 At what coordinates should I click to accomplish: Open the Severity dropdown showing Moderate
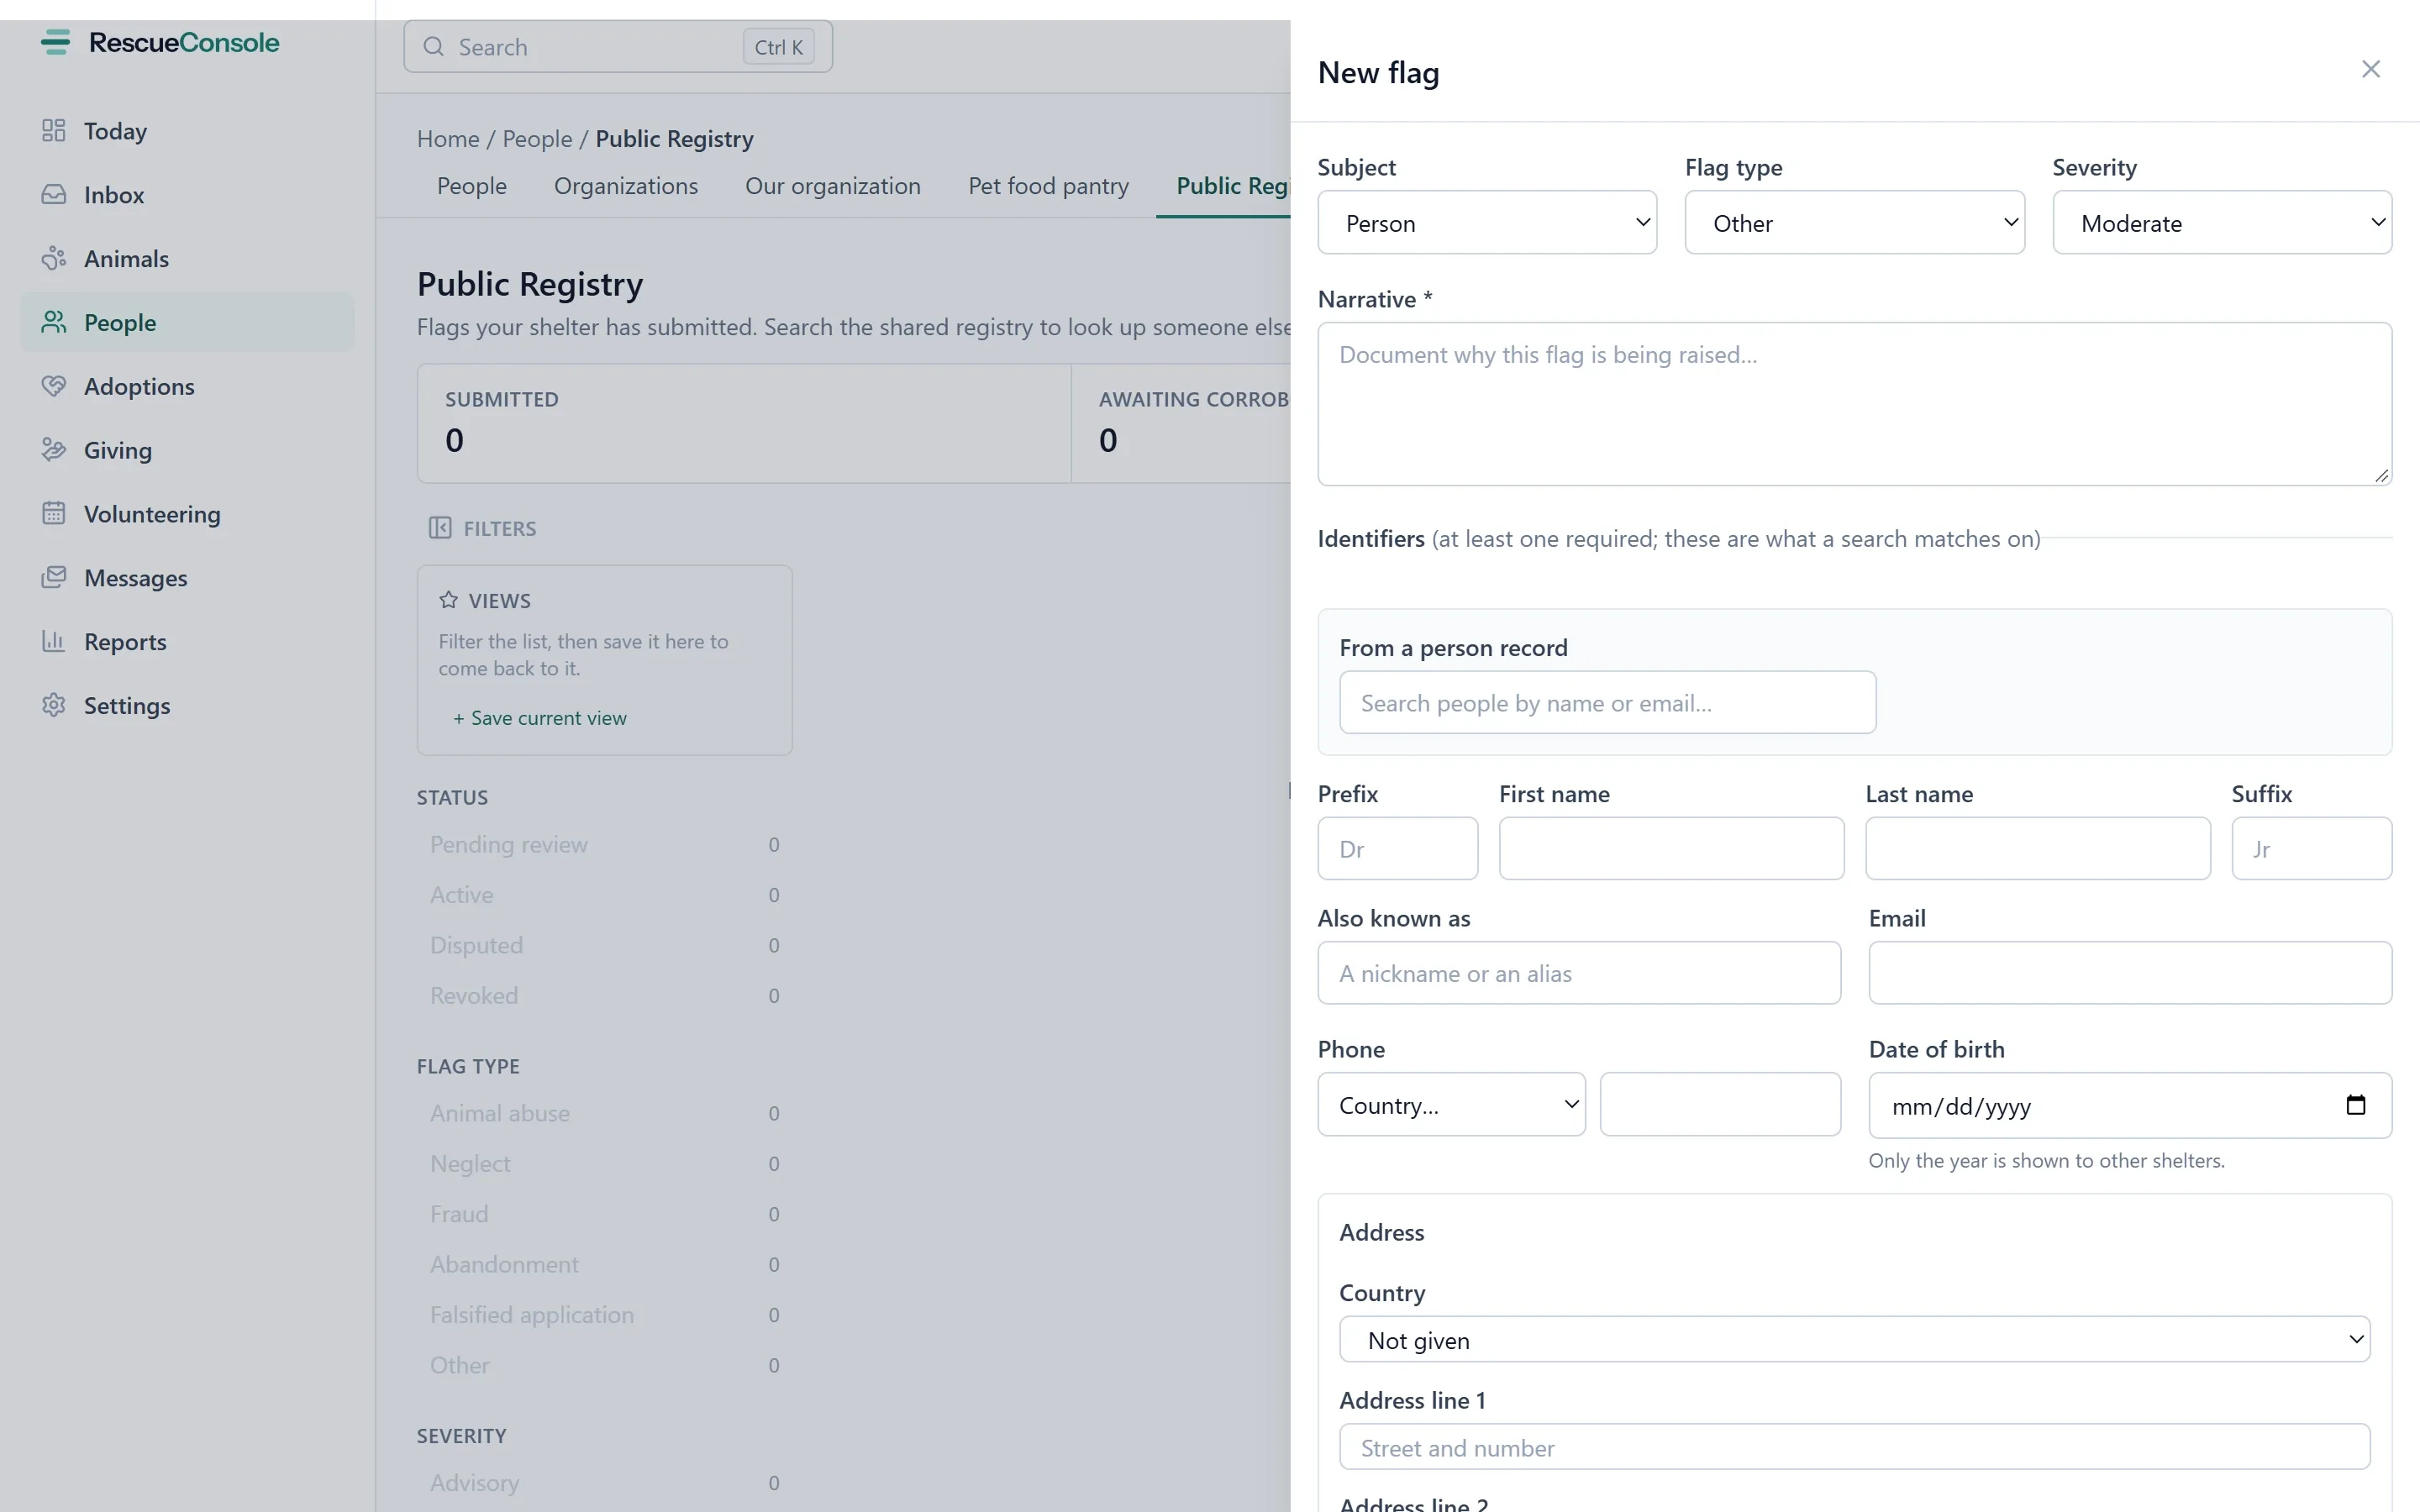(x=2222, y=222)
